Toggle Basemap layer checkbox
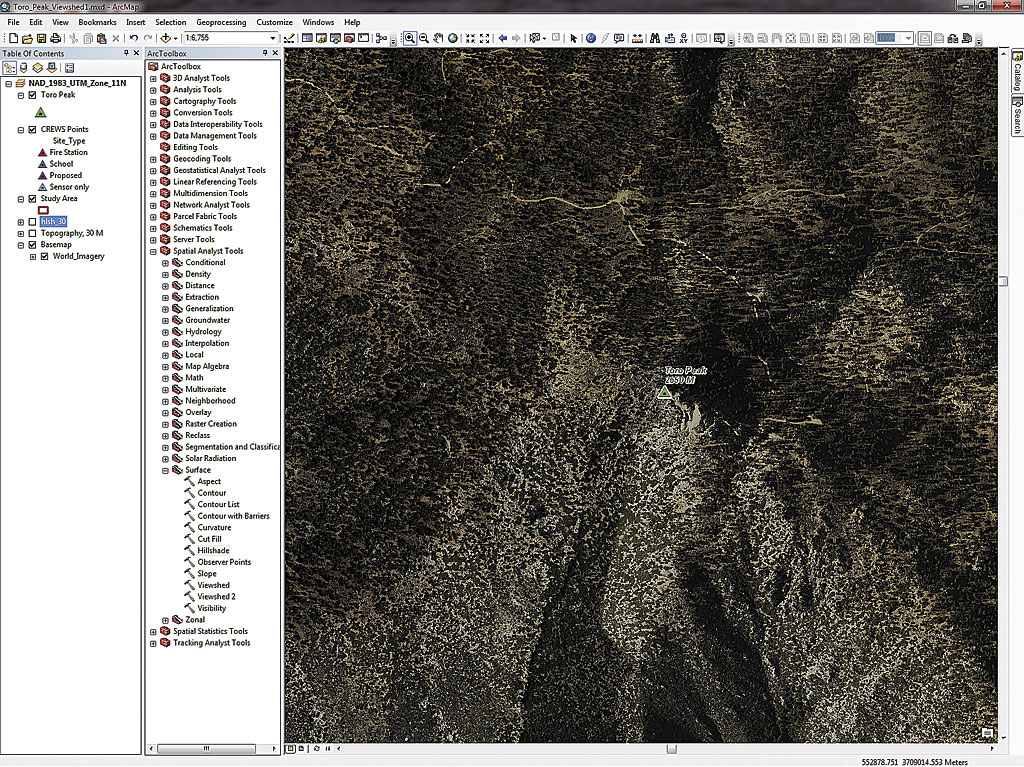Screen dimensions: 1024x767 33,245
